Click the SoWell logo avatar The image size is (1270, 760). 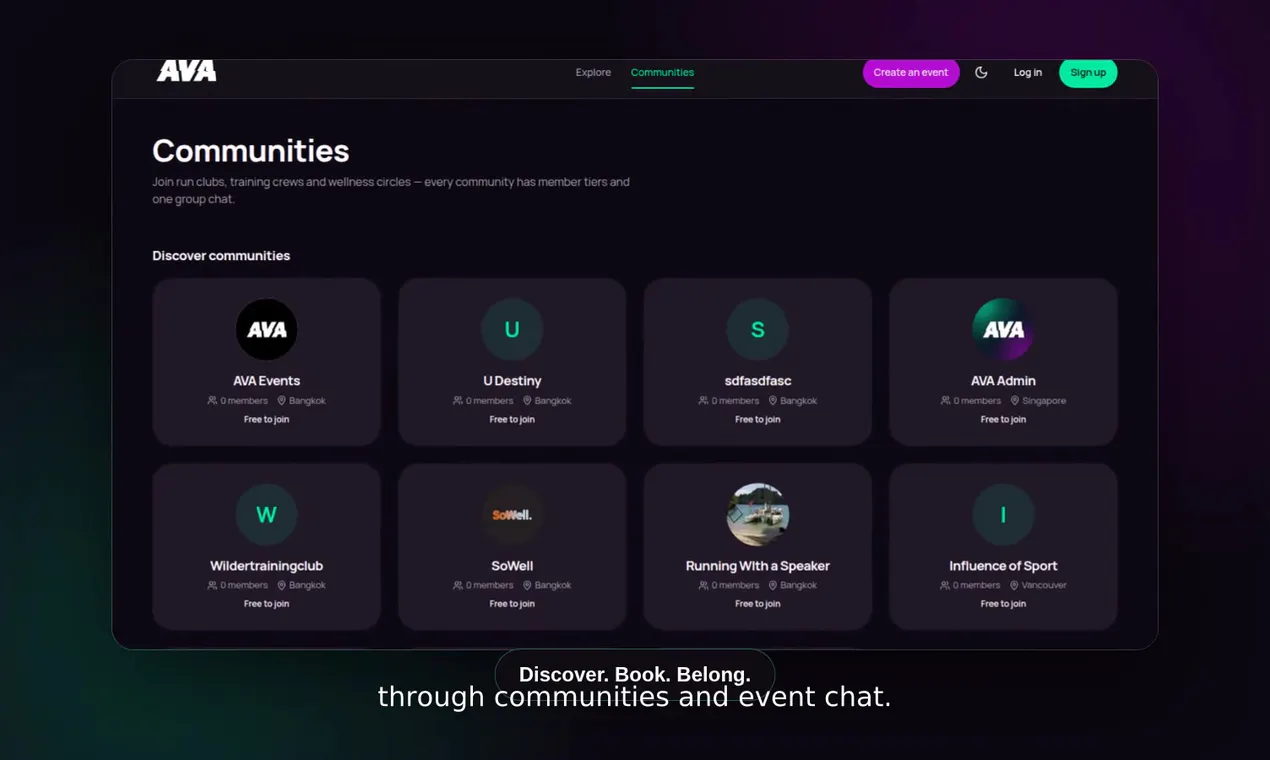[512, 514]
